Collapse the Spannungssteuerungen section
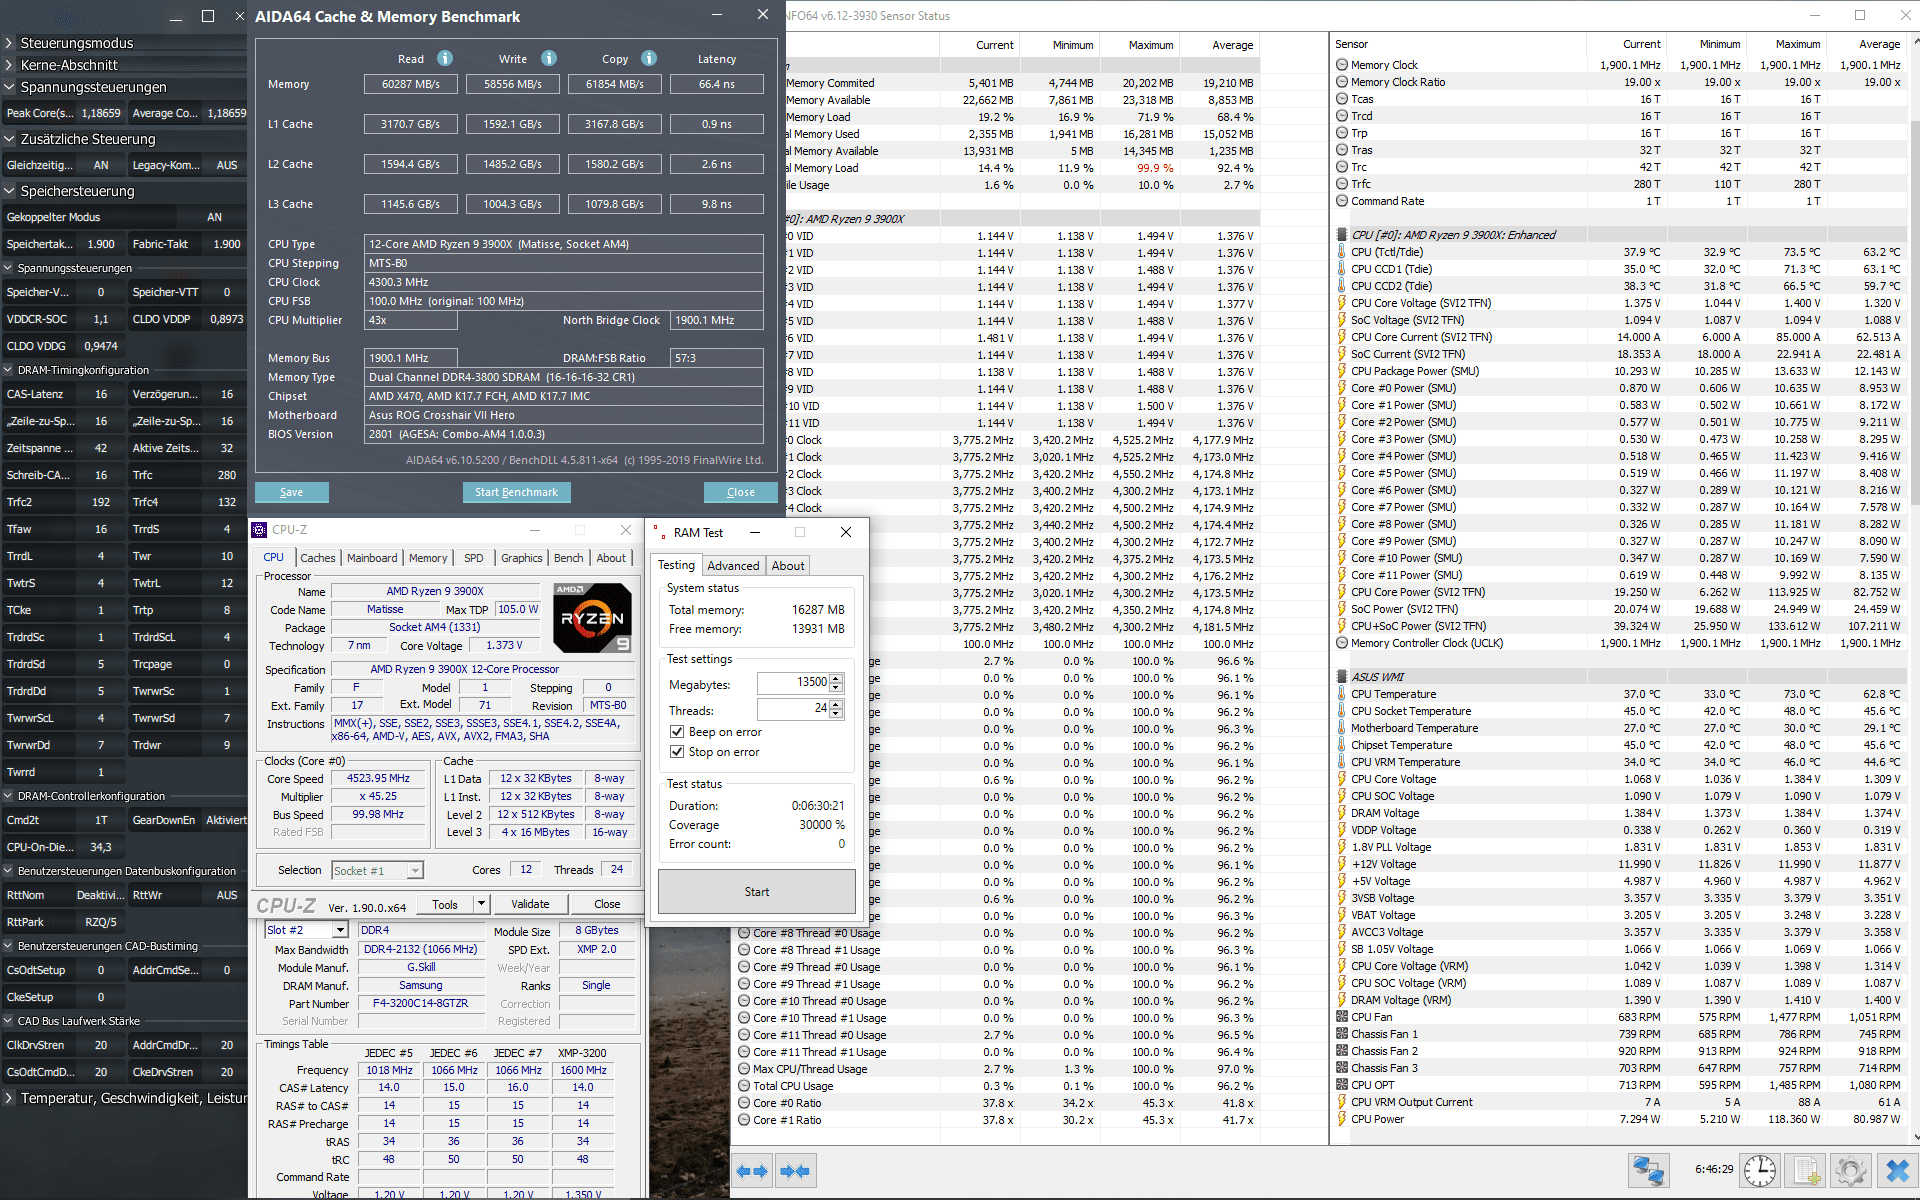This screenshot has width=1920, height=1200. 10,87
